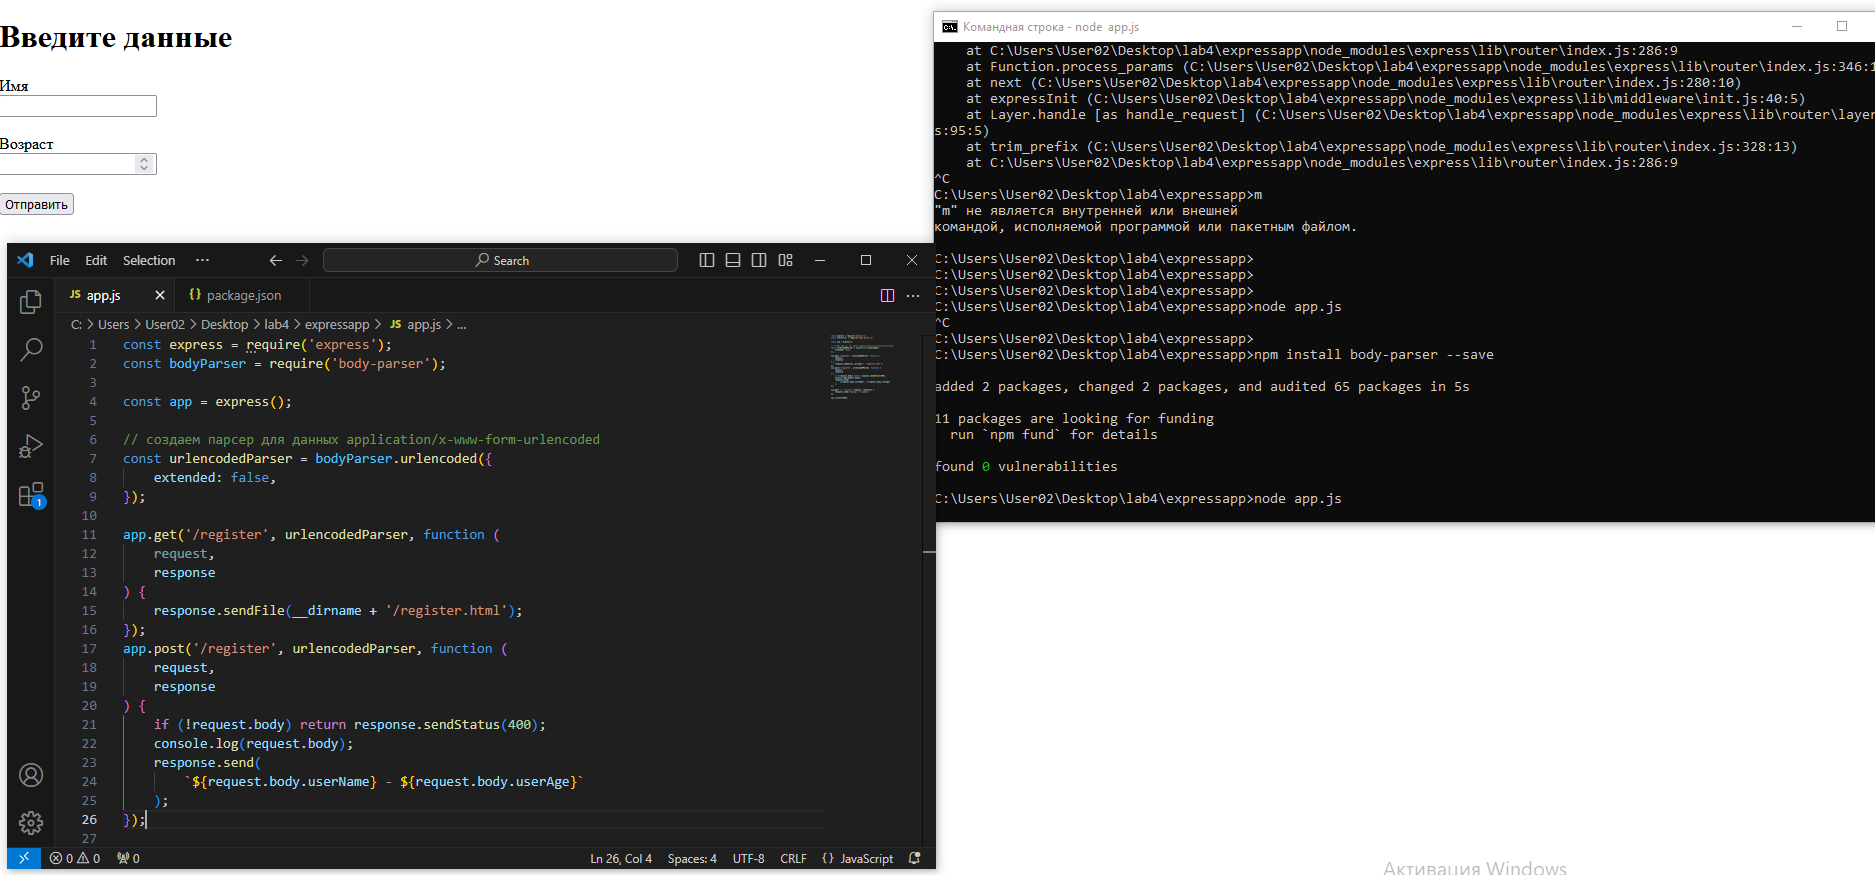Open the Manage gear settings

click(x=31, y=822)
